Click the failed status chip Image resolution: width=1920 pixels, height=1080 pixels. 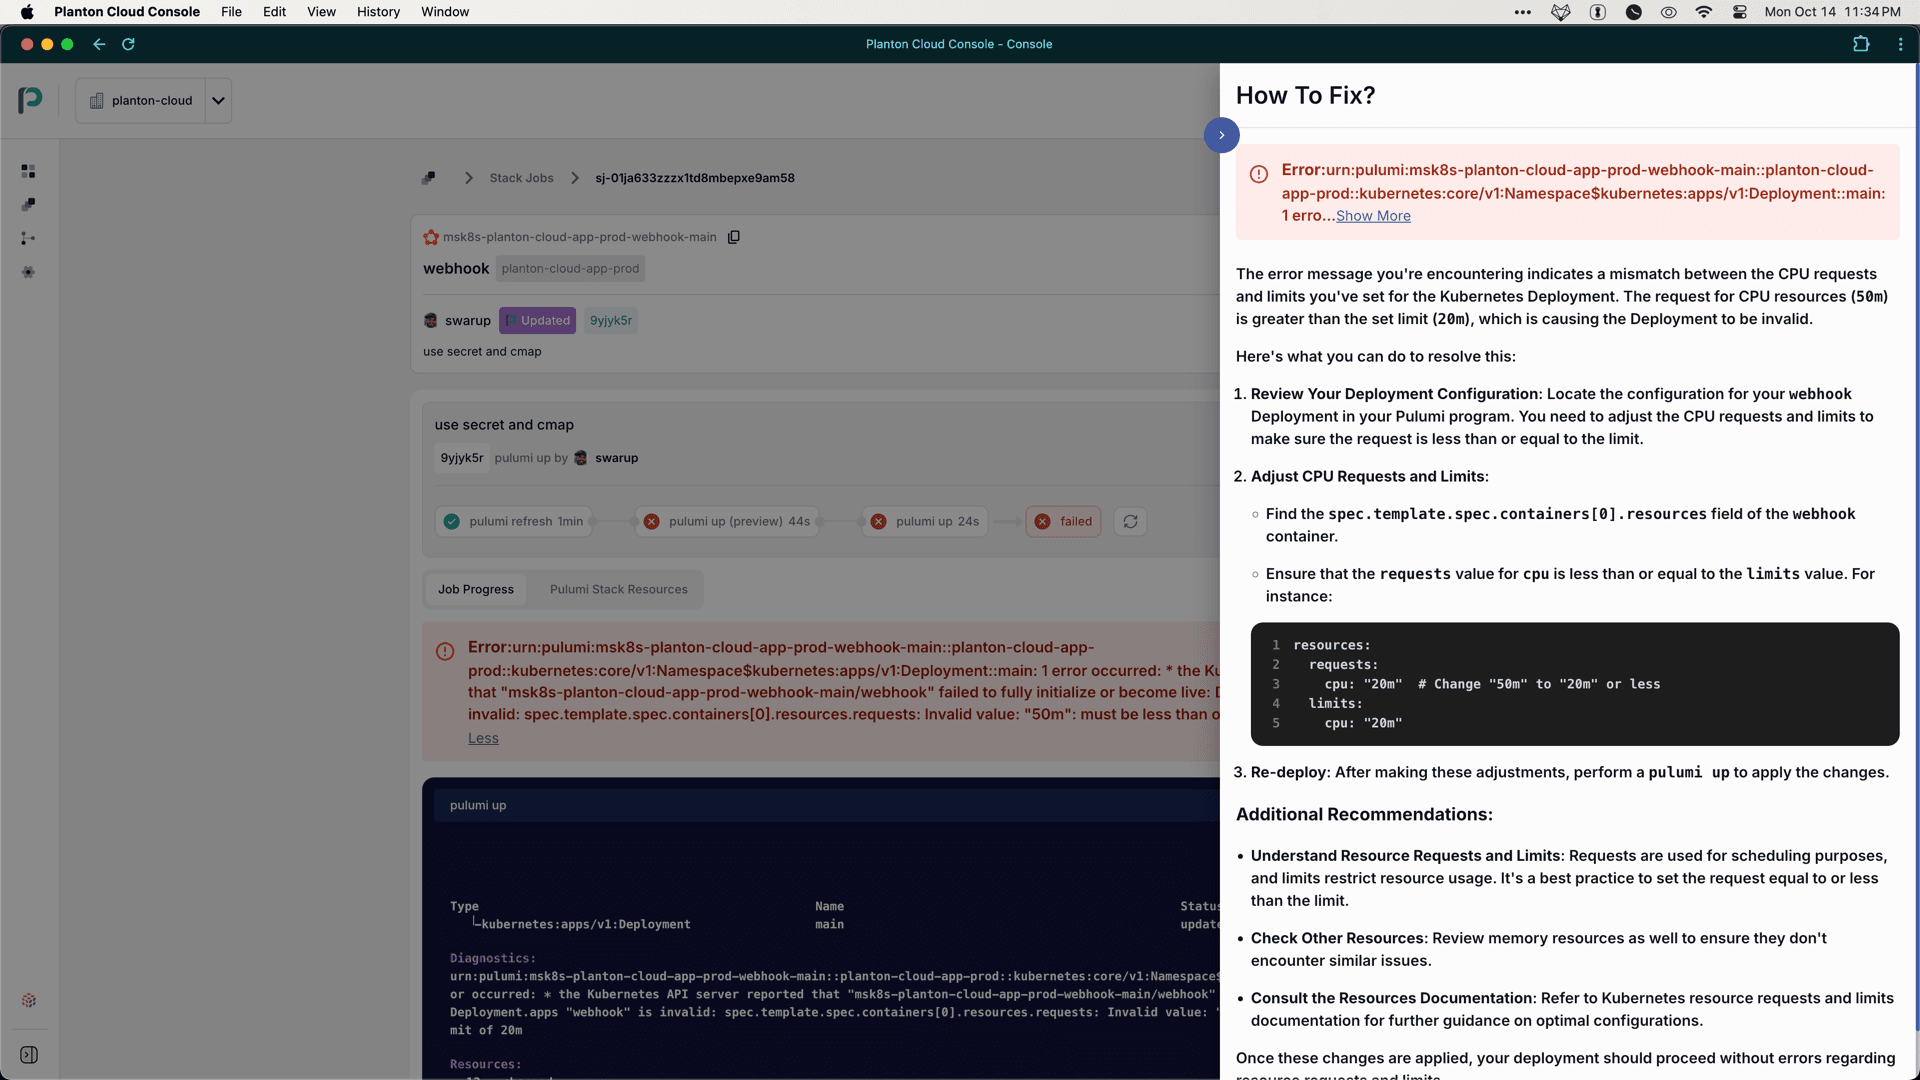(1063, 522)
